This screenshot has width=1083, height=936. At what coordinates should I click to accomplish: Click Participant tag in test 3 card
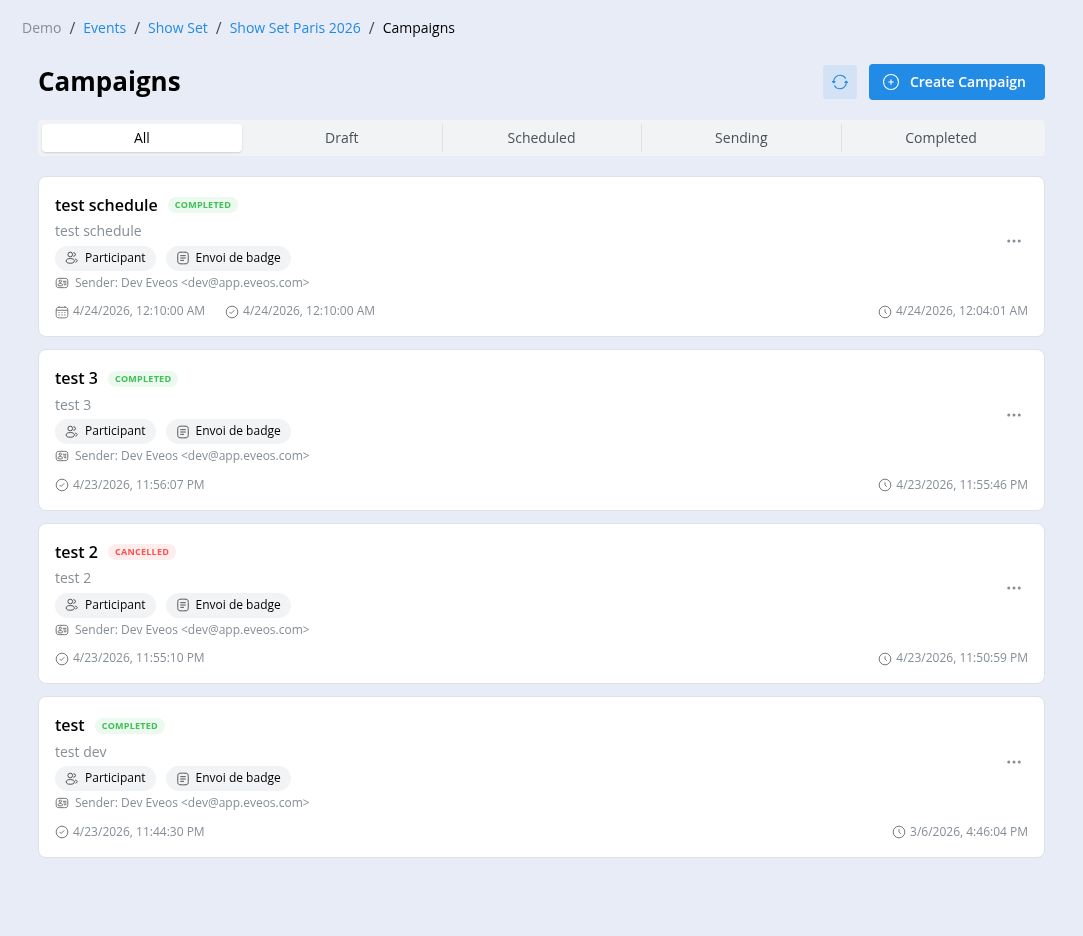[106, 431]
